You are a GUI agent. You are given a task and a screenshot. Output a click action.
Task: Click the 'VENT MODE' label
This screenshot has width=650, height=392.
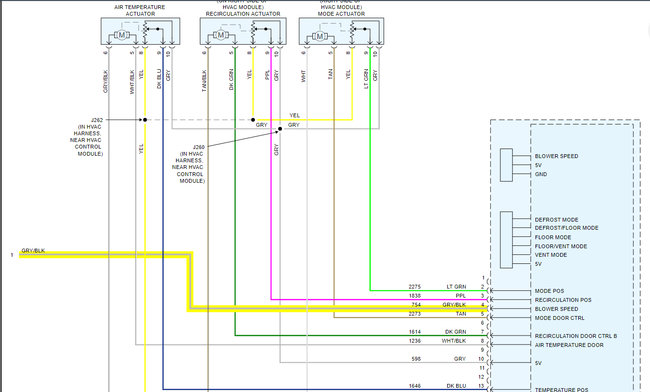pos(551,255)
